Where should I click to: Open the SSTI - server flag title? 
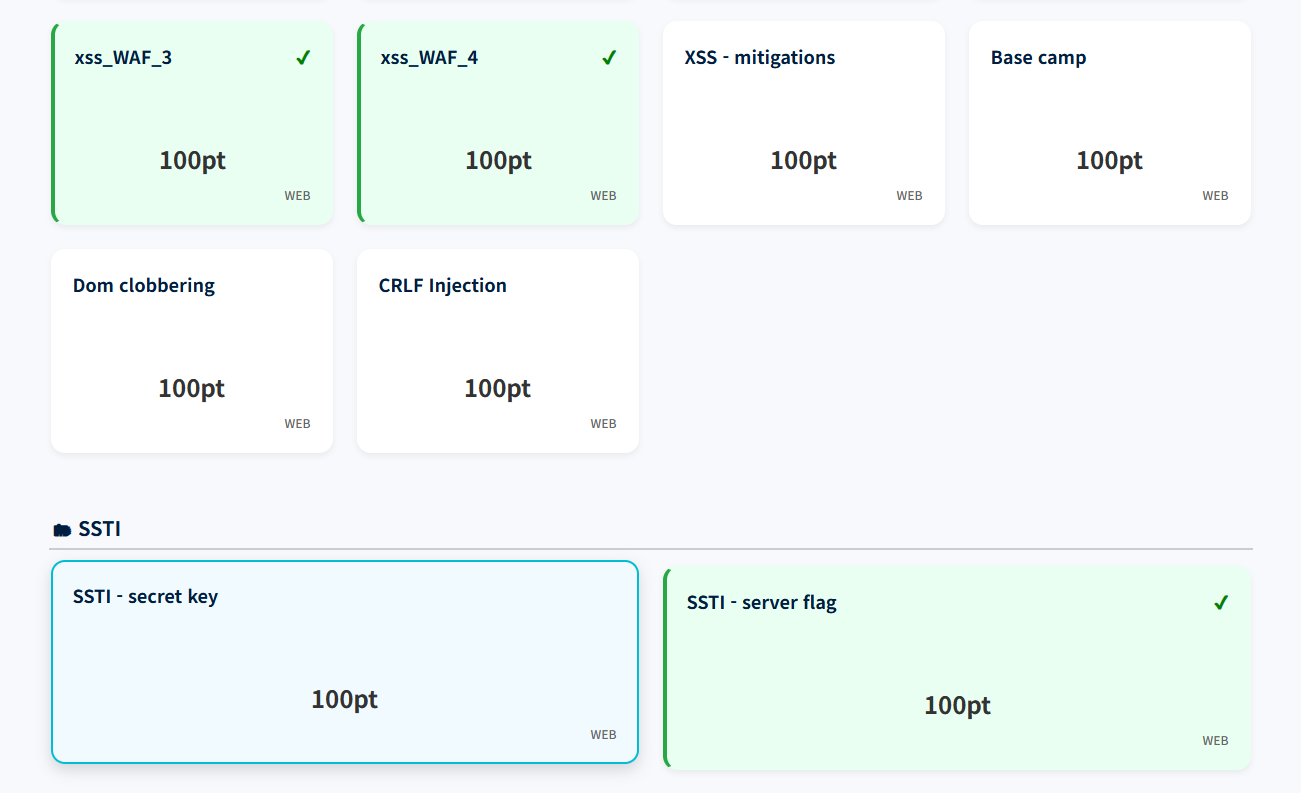[x=761, y=603]
